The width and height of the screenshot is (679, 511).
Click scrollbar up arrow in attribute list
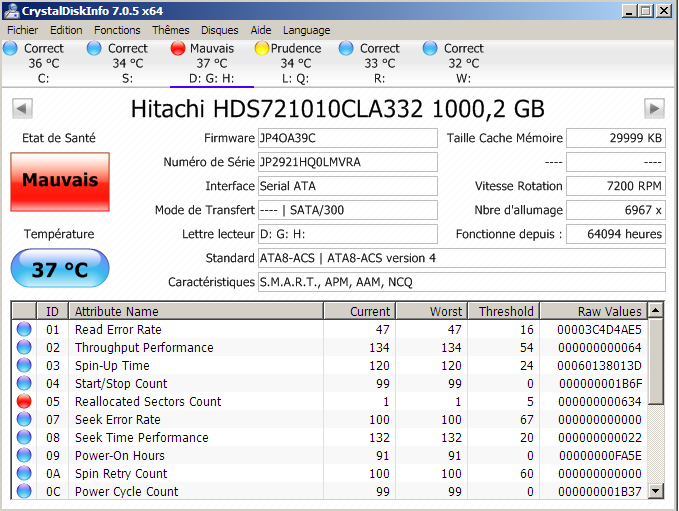[x=656, y=310]
